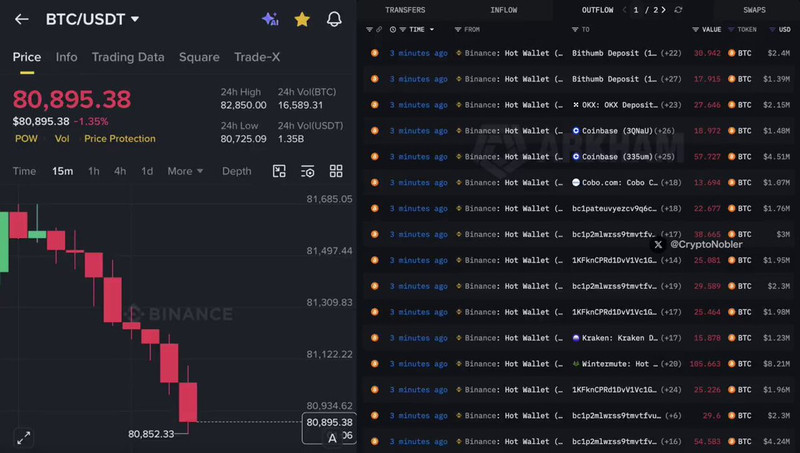The image size is (800, 453).
Task: Toggle Time column sort dropdown arrow
Action: click(x=432, y=30)
